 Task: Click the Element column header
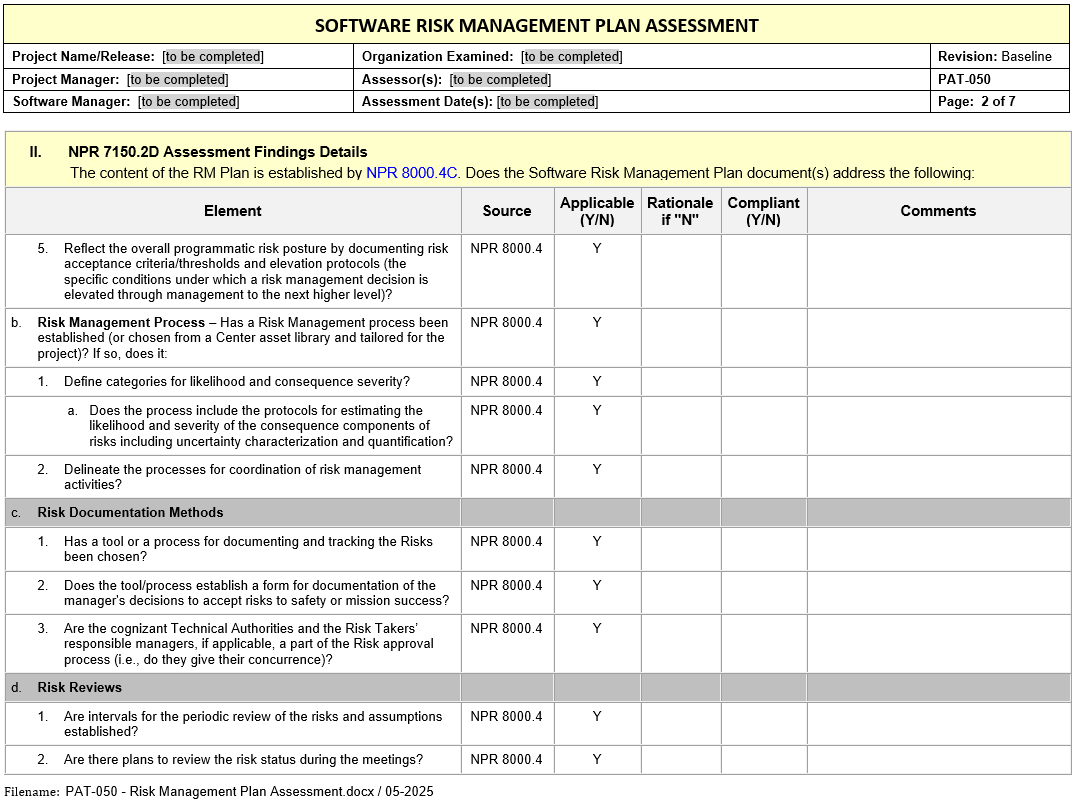pyautogui.click(x=232, y=211)
